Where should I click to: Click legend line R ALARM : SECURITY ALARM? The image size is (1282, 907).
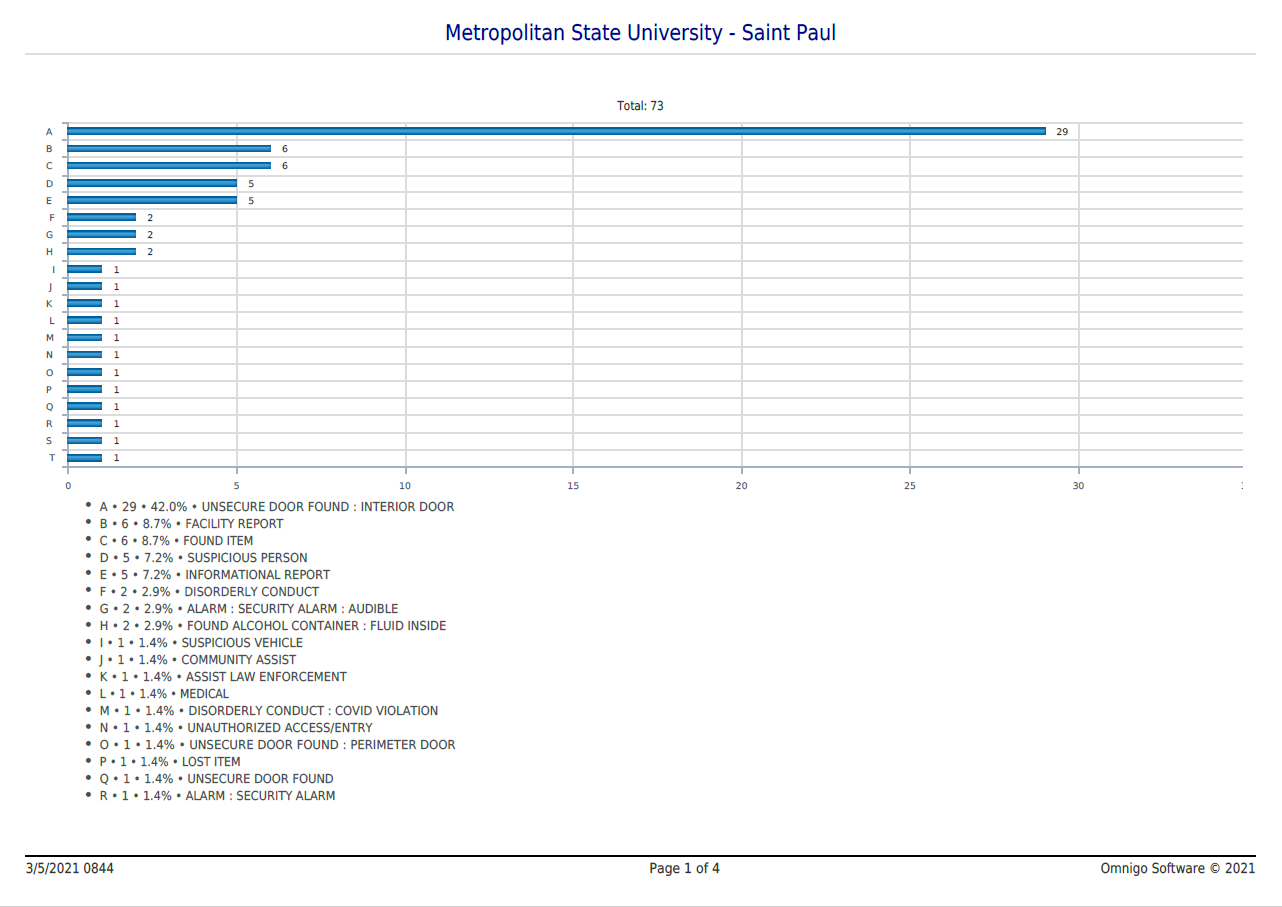click(217, 796)
